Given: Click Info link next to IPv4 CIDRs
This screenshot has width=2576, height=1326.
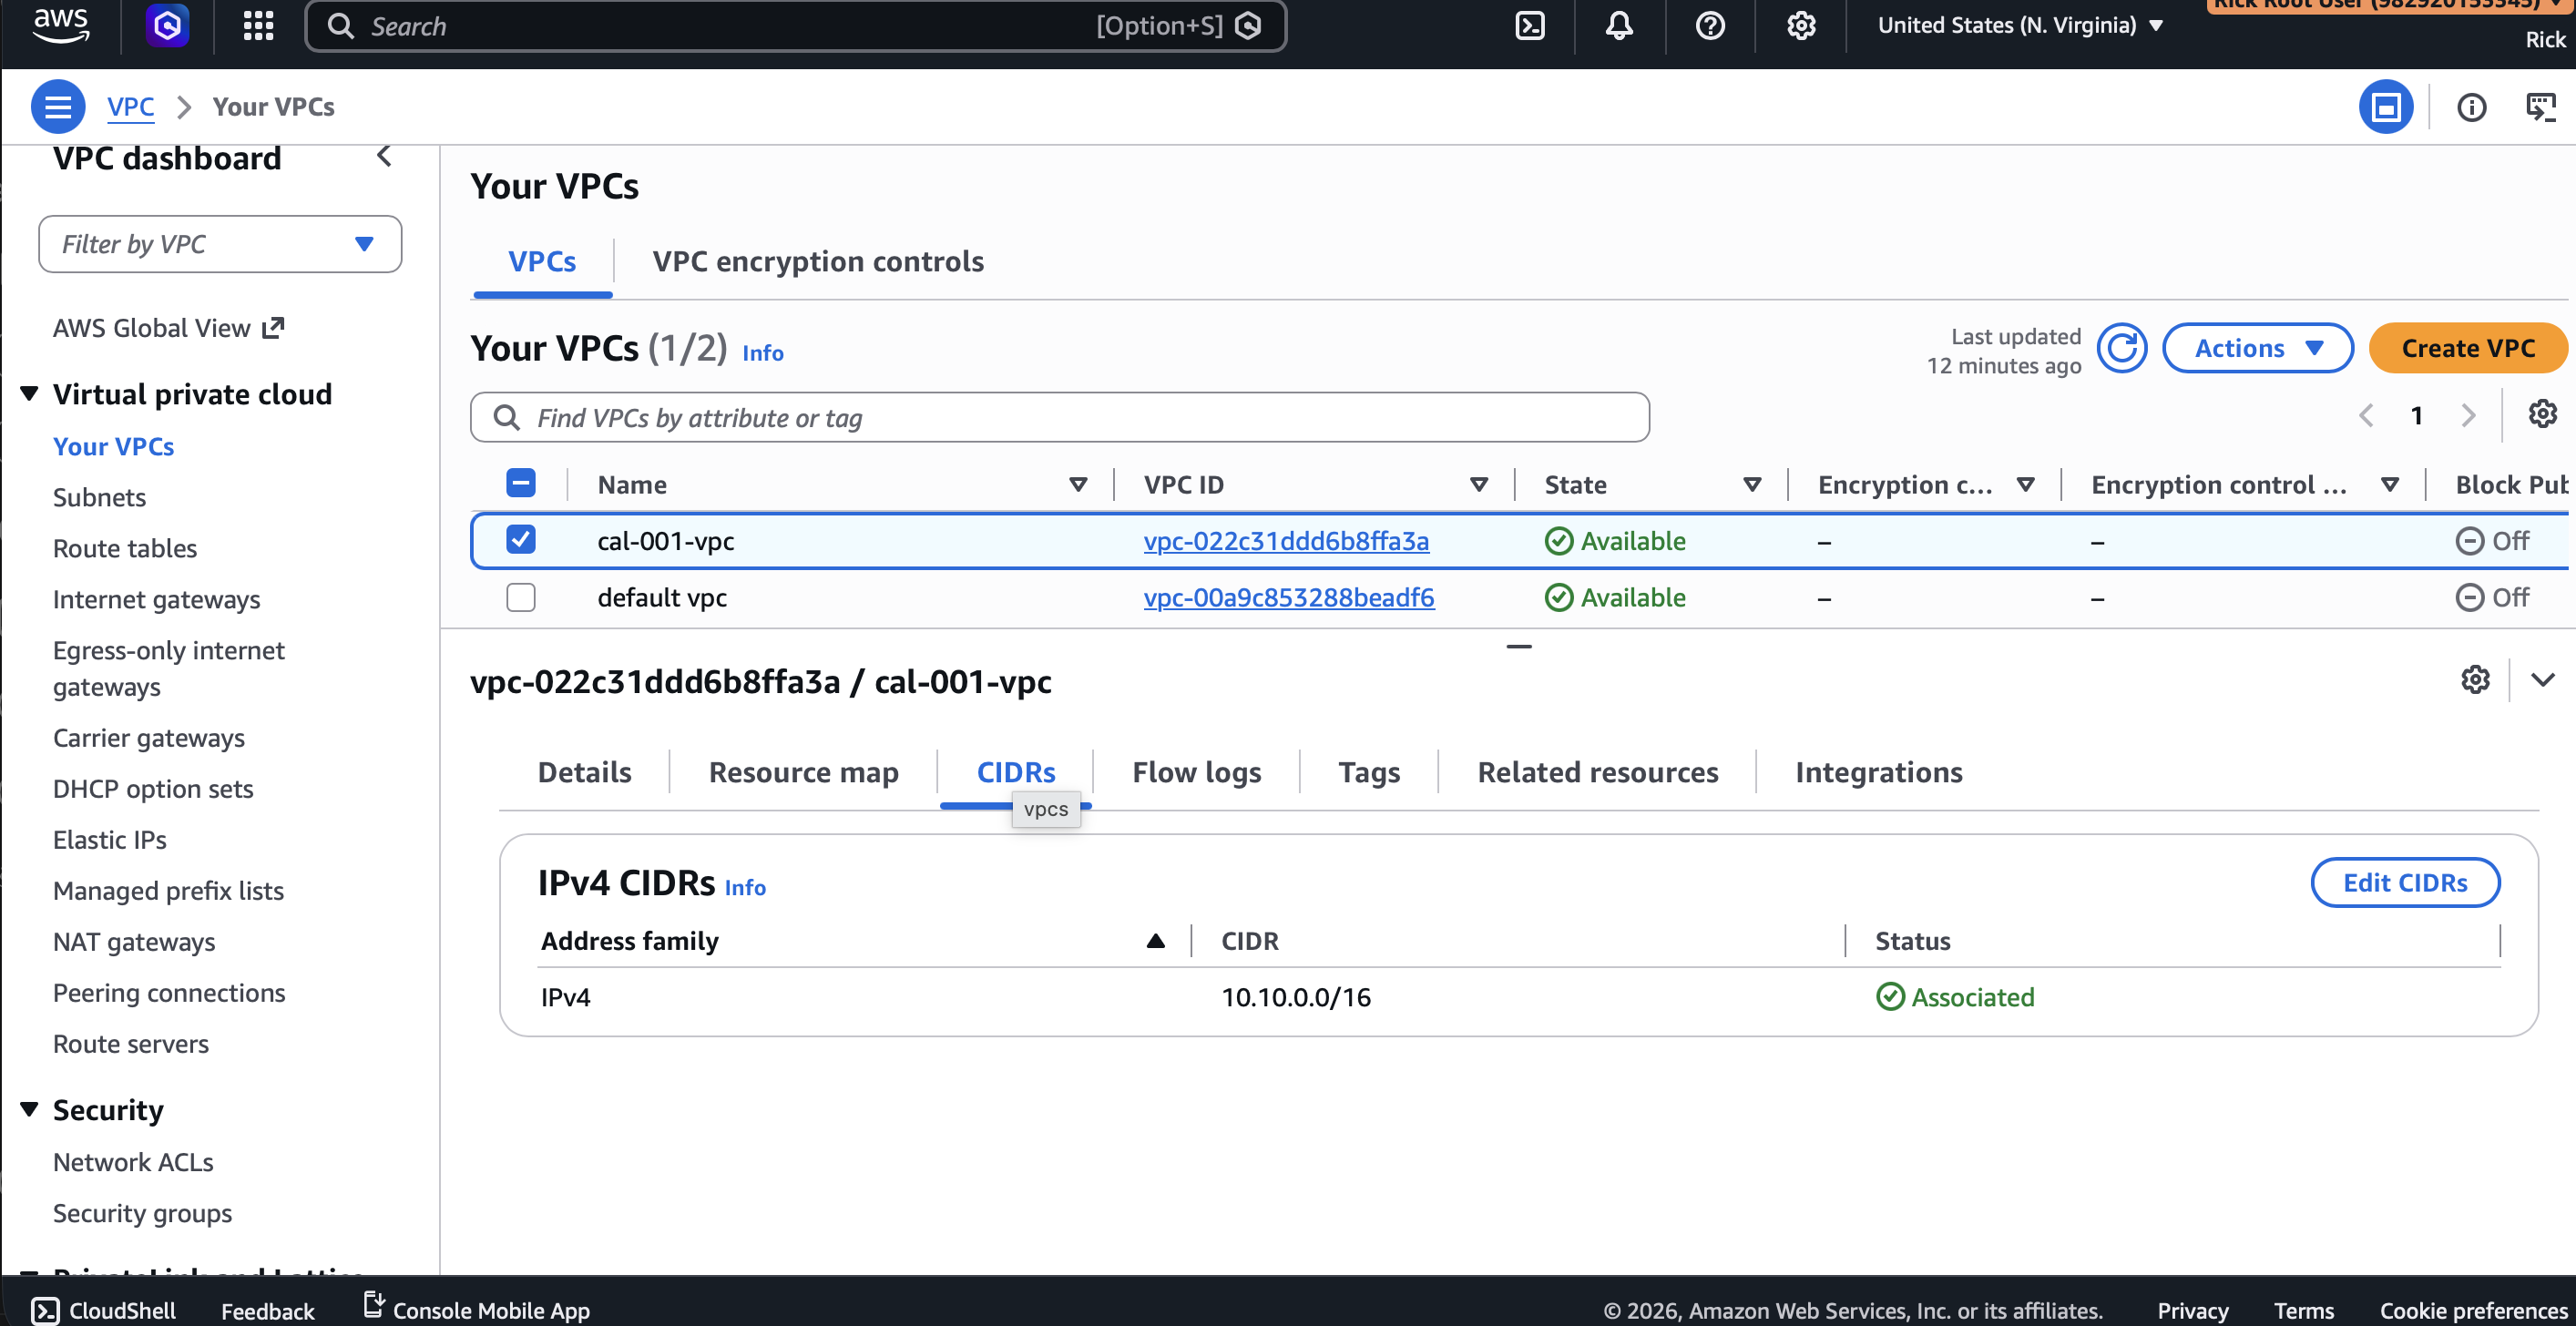Looking at the screenshot, I should pos(745,887).
